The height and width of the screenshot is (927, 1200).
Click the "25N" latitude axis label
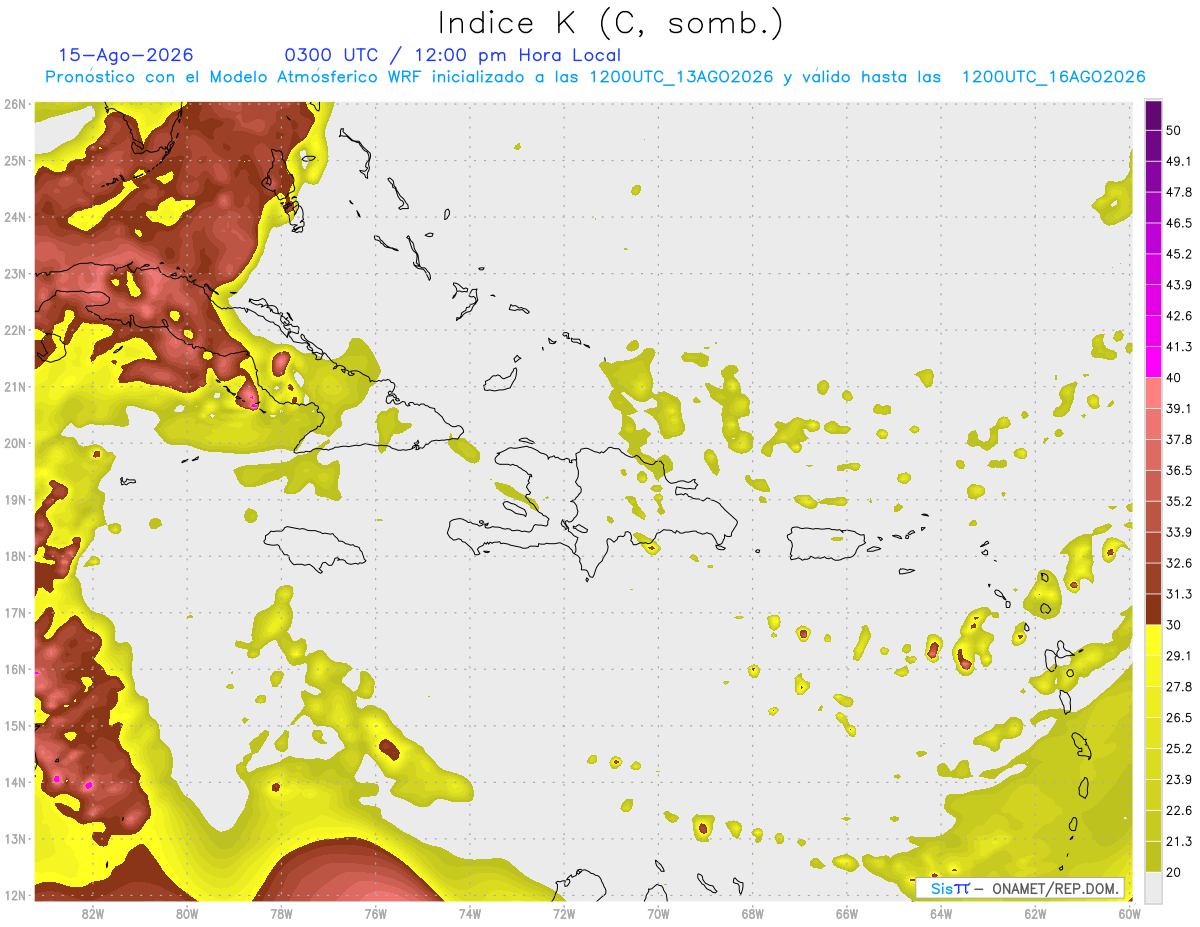15,160
